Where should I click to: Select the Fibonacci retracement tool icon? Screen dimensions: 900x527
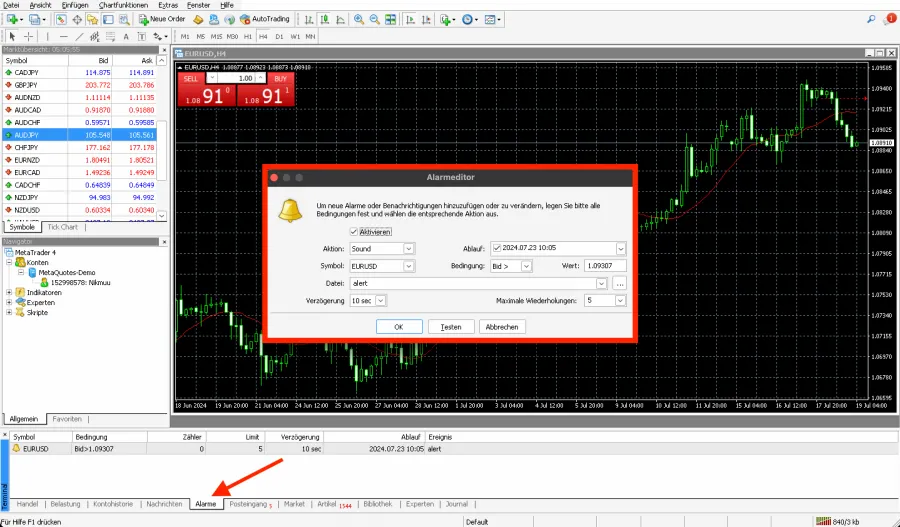coord(111,36)
